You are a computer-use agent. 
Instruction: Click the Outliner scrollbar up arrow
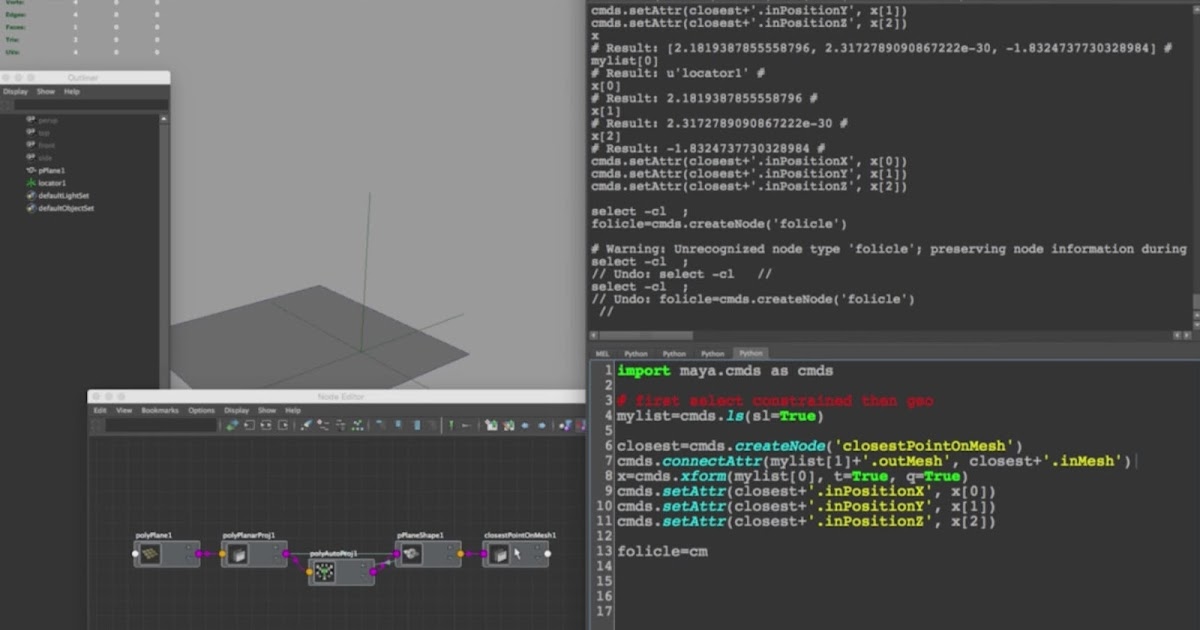(164, 119)
